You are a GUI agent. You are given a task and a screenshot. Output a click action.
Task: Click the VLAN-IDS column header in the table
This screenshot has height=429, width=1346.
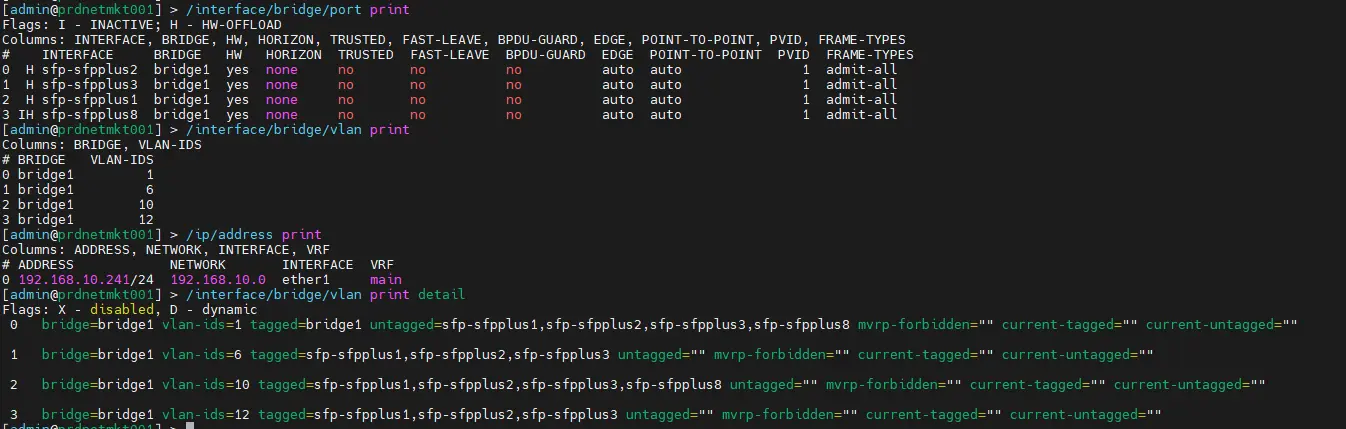pyautogui.click(x=122, y=160)
